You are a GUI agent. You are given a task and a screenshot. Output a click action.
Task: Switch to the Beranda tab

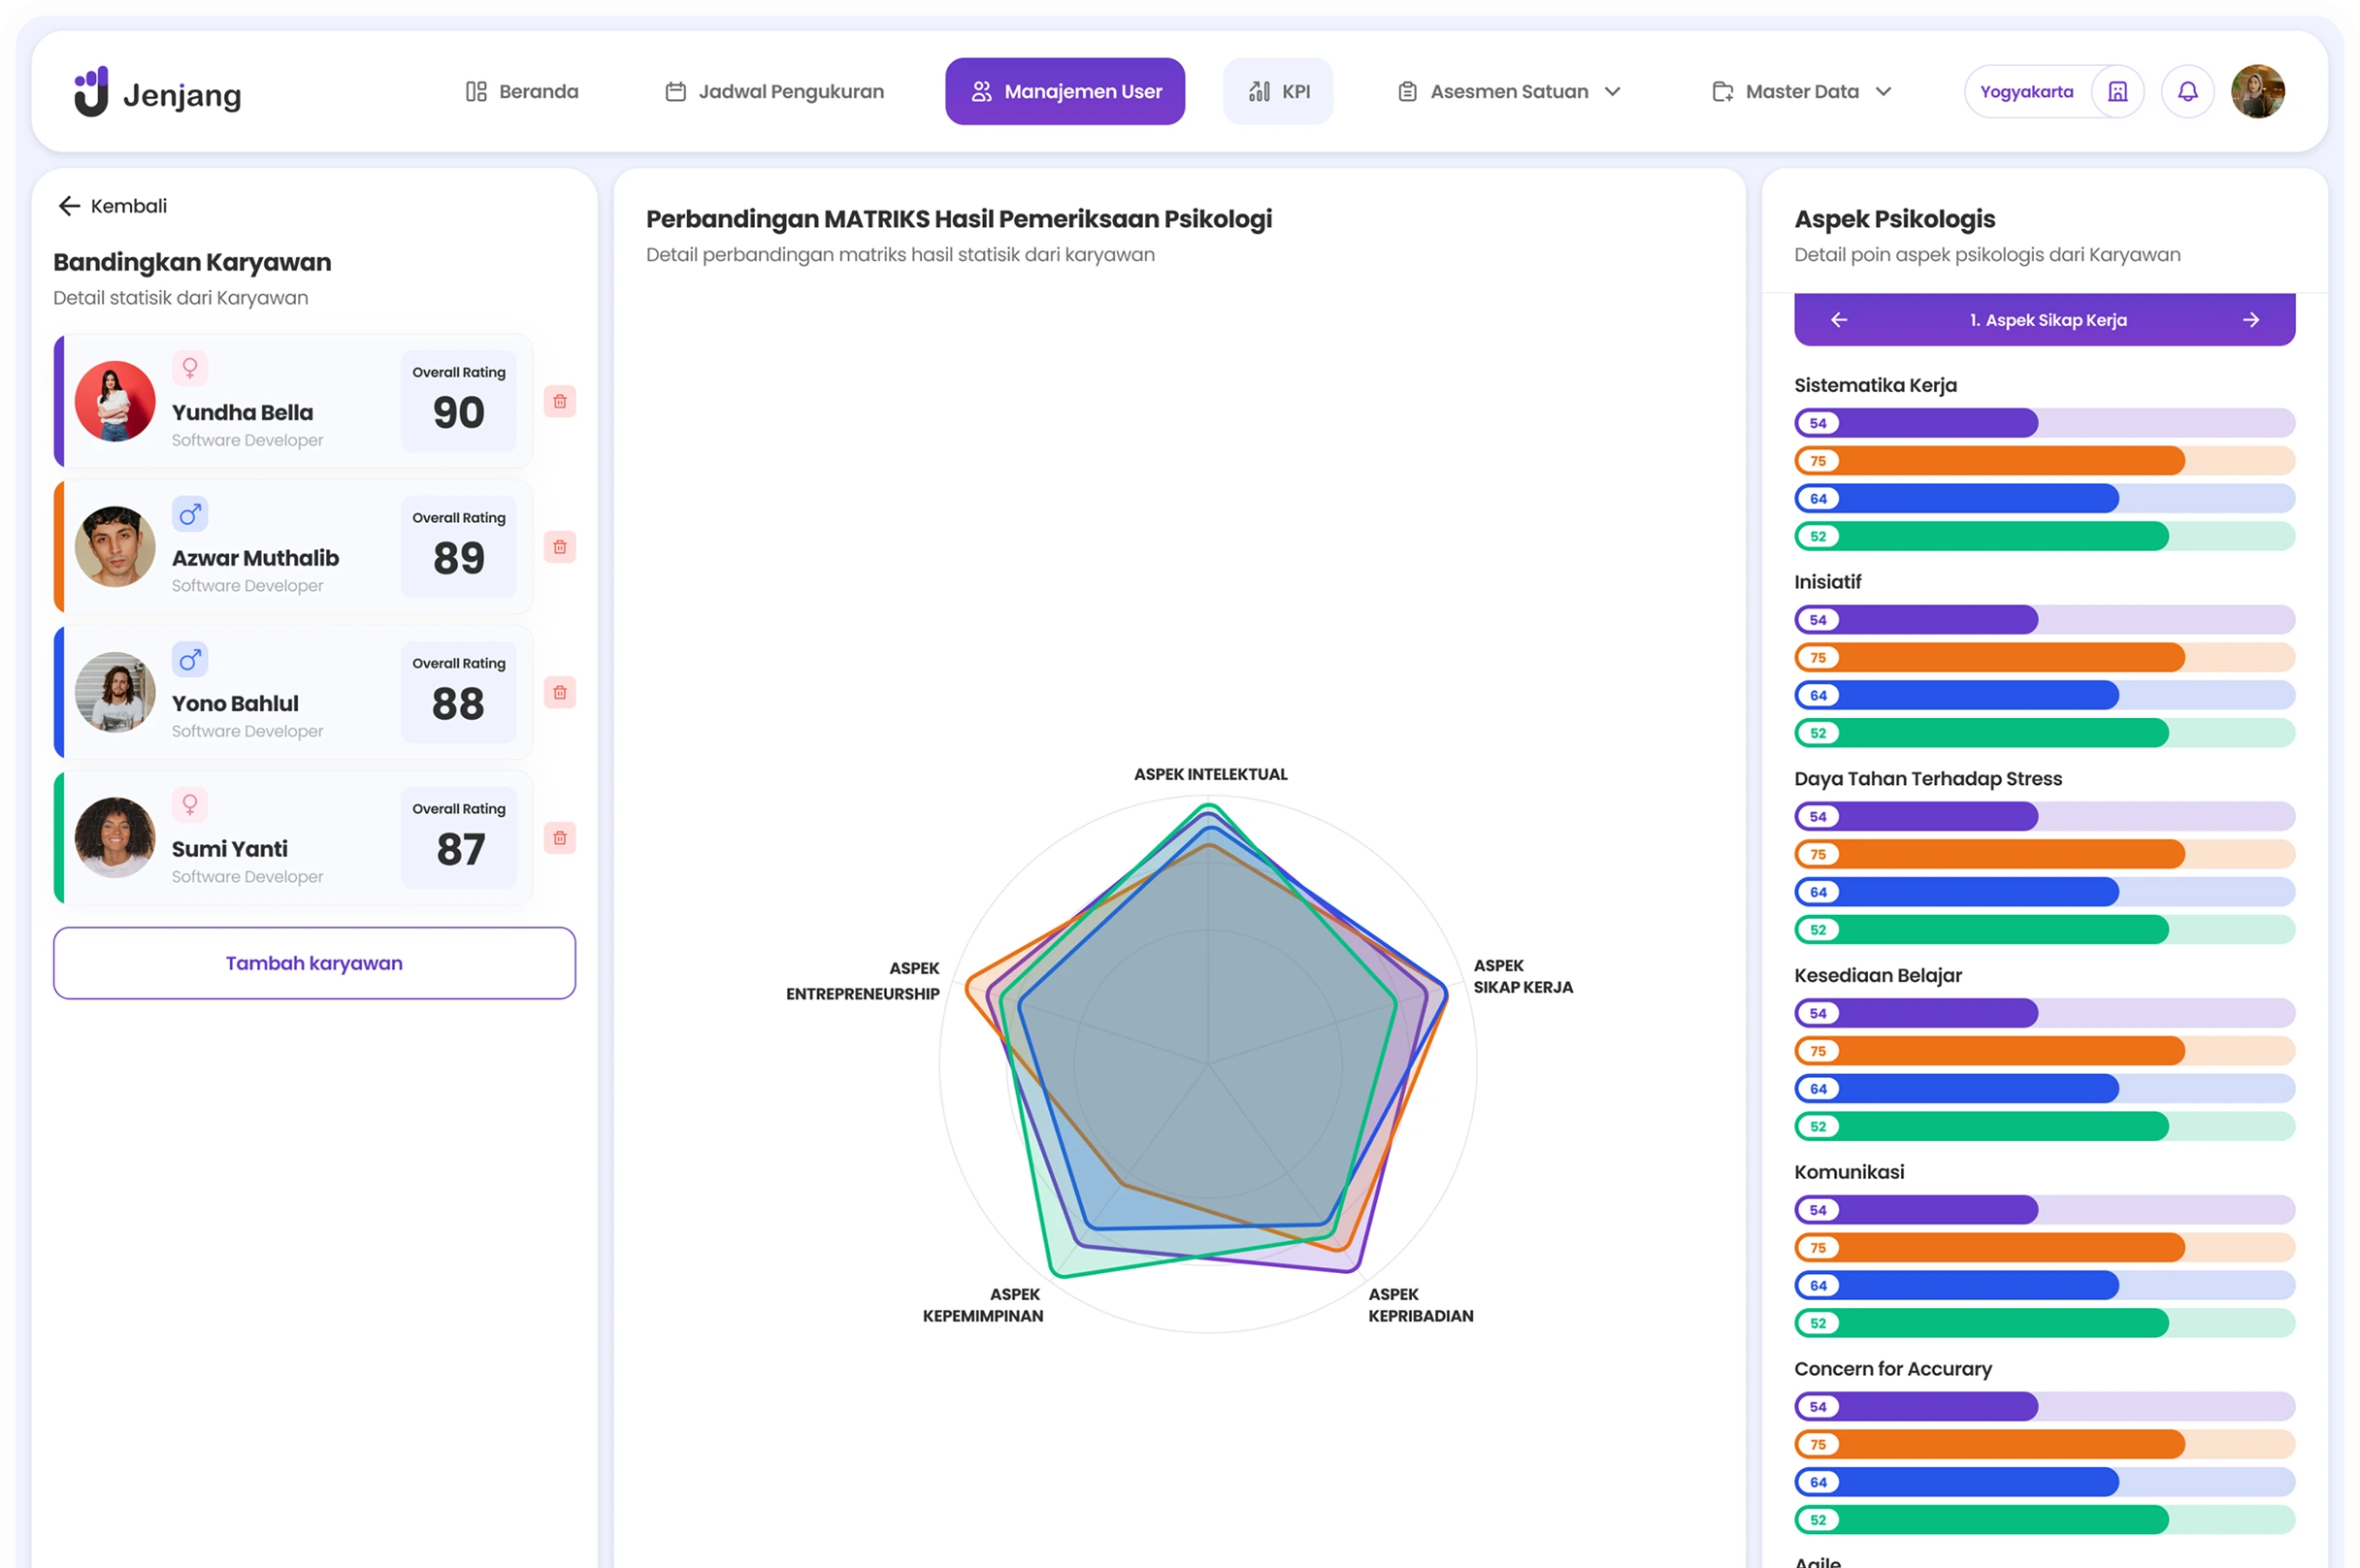point(522,92)
